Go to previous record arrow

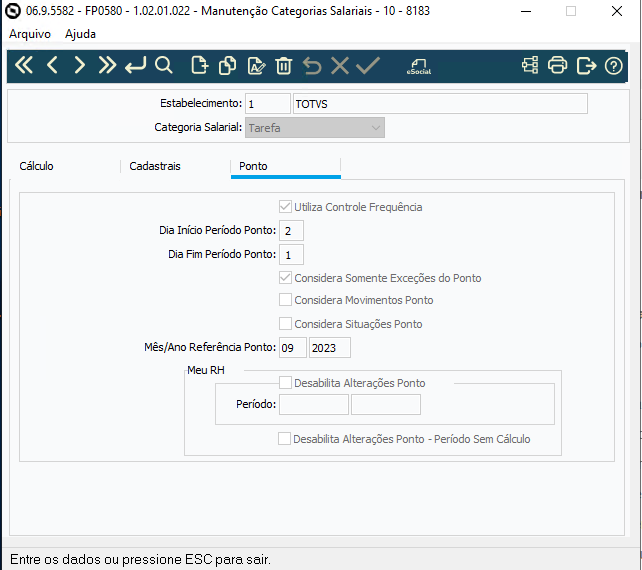52,66
